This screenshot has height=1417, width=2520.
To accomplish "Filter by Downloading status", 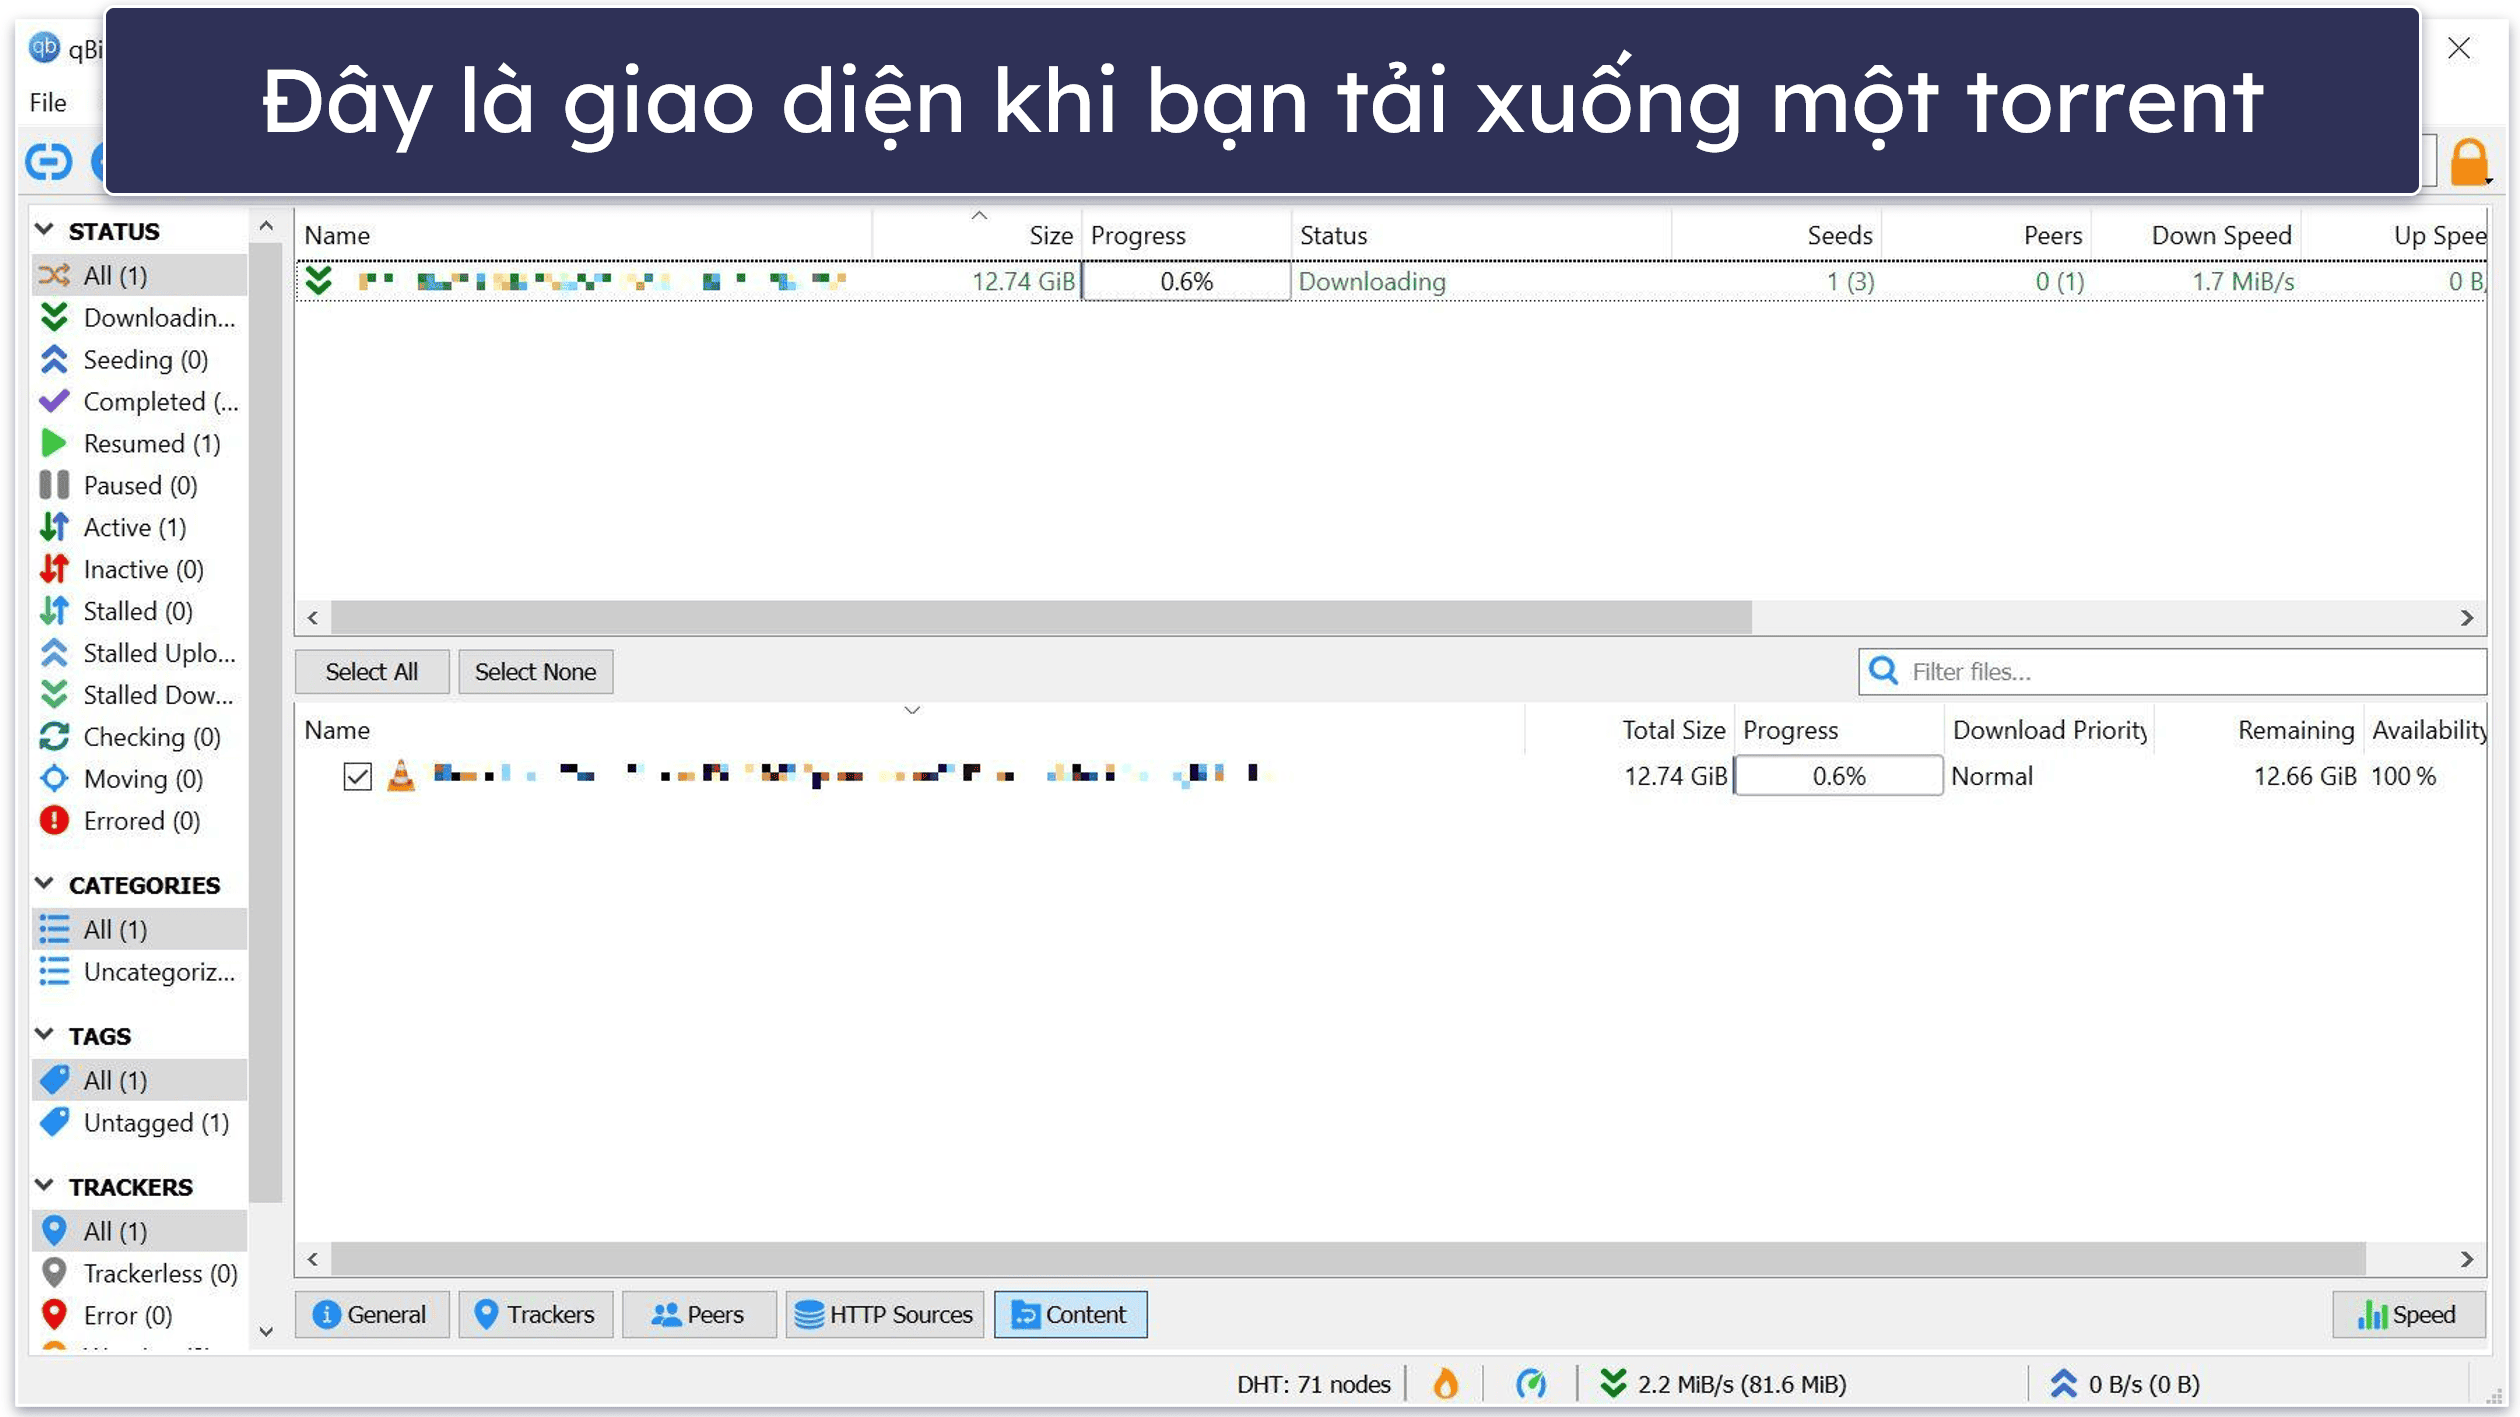I will (x=139, y=317).
